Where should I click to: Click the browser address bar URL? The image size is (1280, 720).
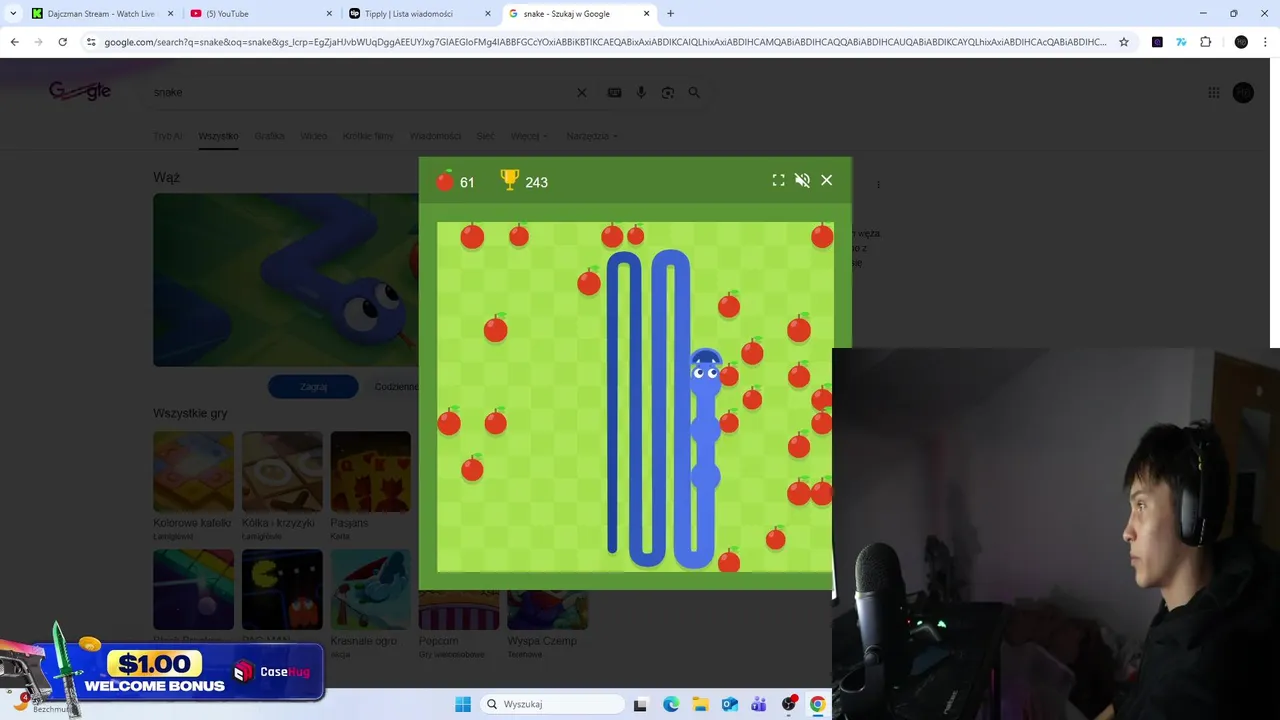605,42
